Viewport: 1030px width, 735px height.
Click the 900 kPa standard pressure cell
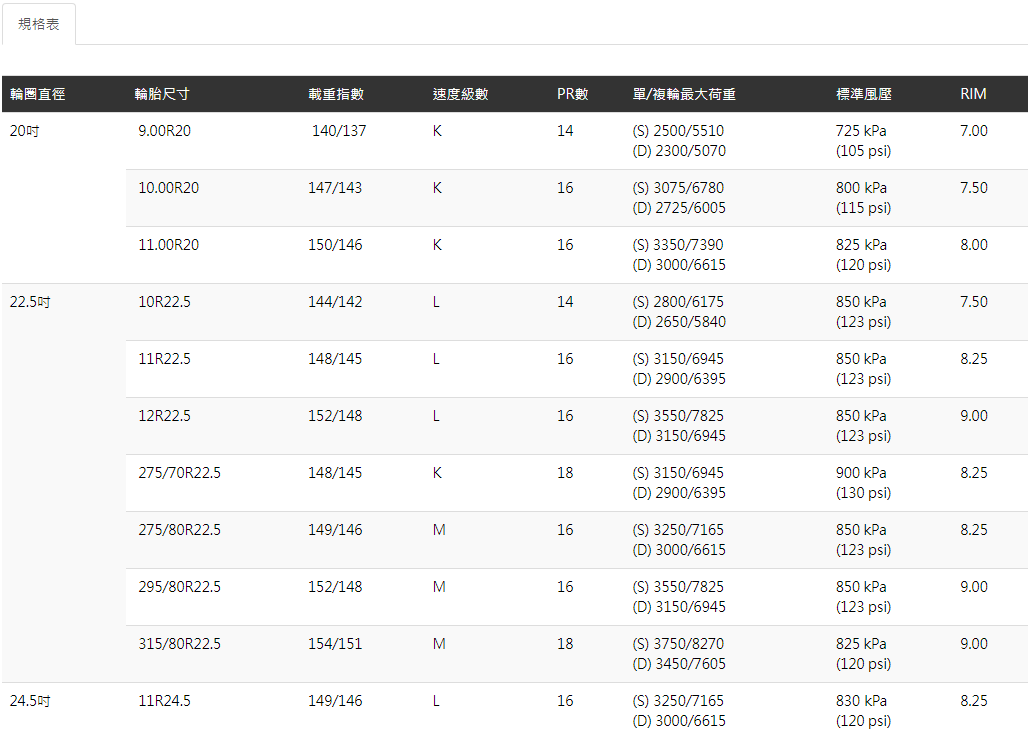[861, 473]
